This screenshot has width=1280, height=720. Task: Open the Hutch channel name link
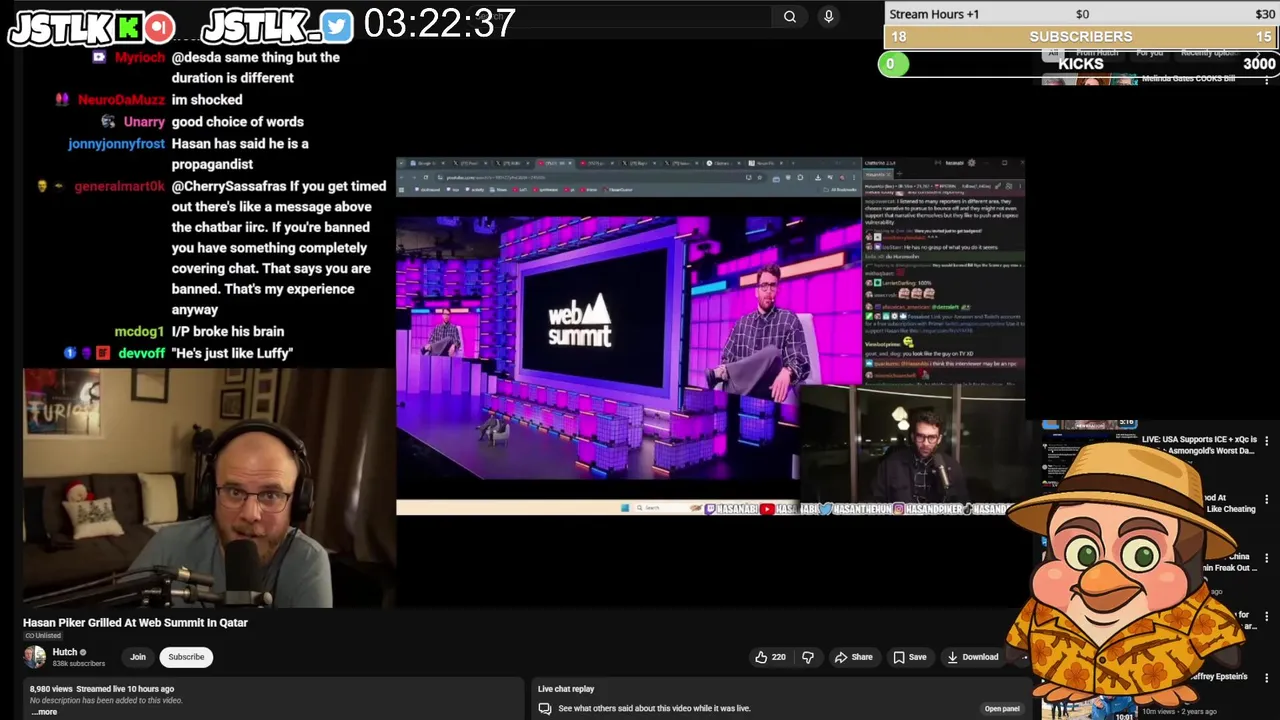pos(65,652)
